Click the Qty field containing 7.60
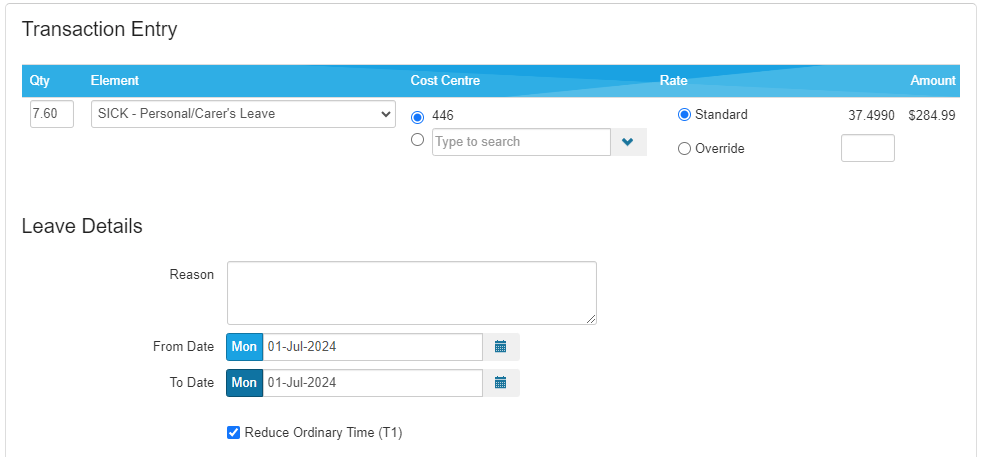 click(52, 114)
